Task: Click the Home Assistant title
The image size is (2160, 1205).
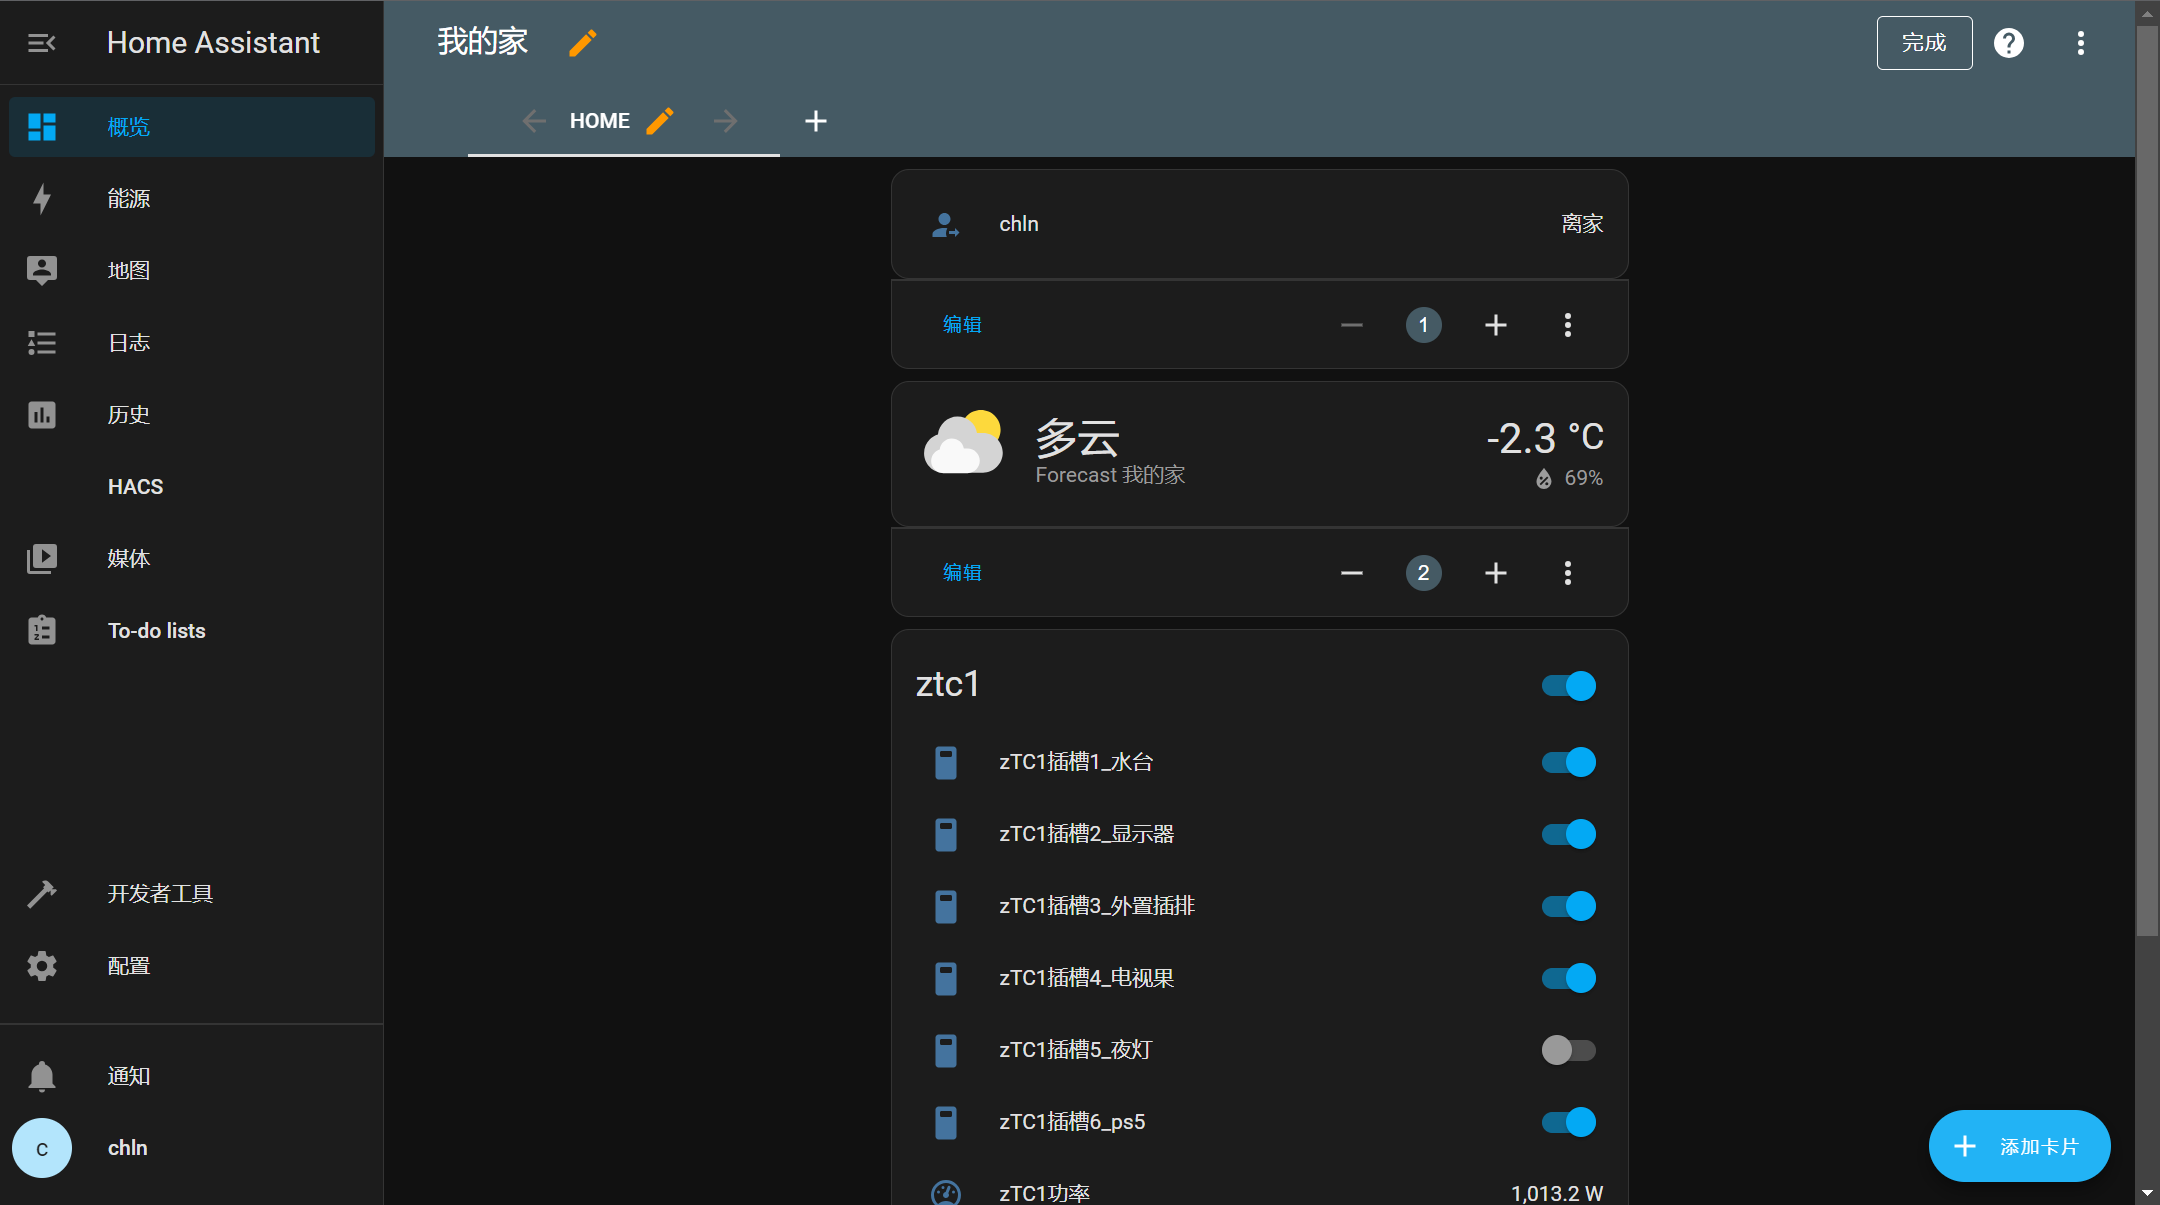Action: (x=213, y=43)
